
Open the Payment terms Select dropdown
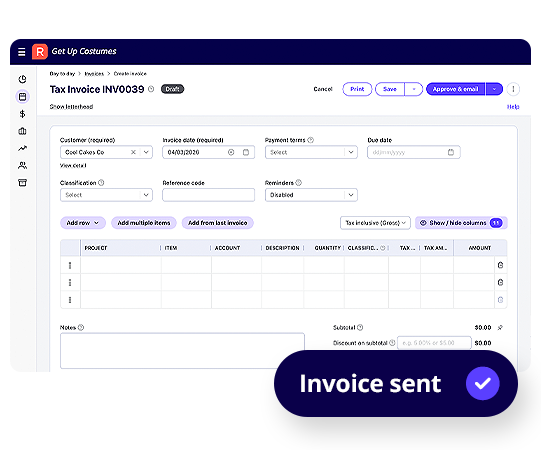pyautogui.click(x=311, y=152)
